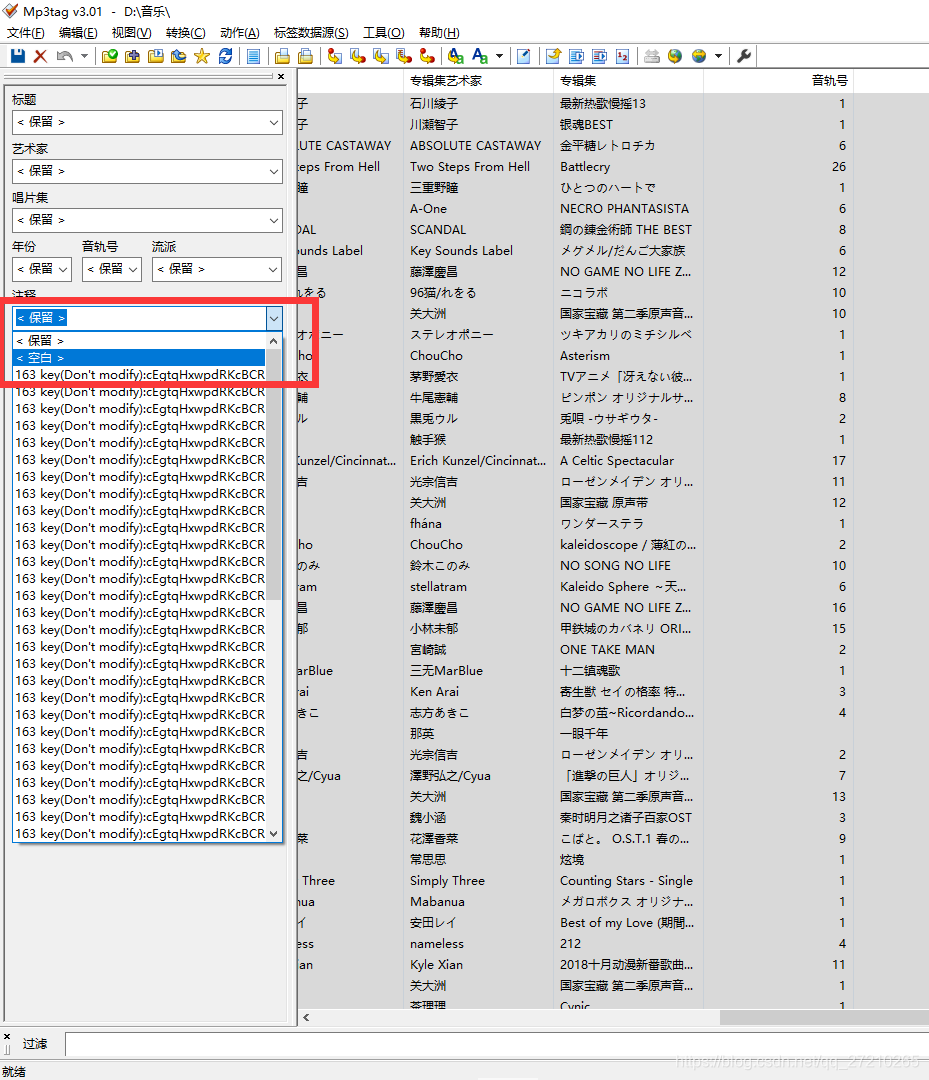The width and height of the screenshot is (929, 1080).
Task: Expand tag sources dropdown arrow before wrench
Action: pos(718,56)
